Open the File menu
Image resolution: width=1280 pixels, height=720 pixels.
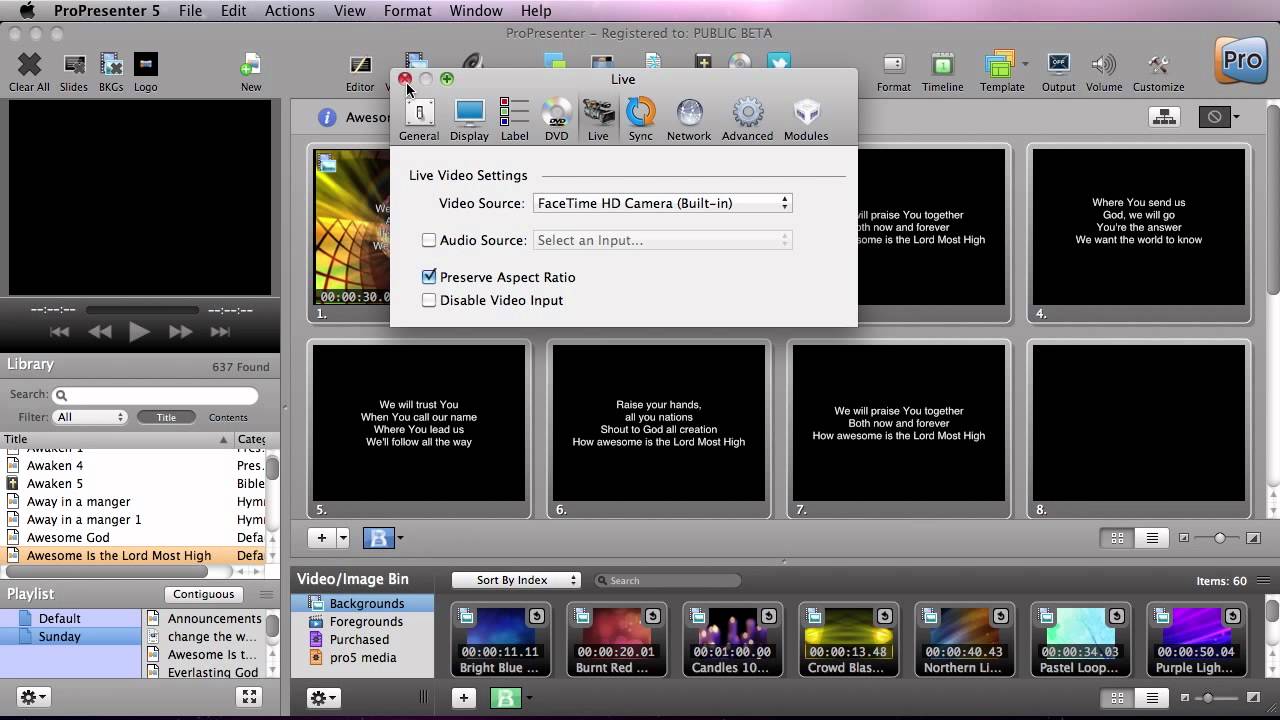190,11
